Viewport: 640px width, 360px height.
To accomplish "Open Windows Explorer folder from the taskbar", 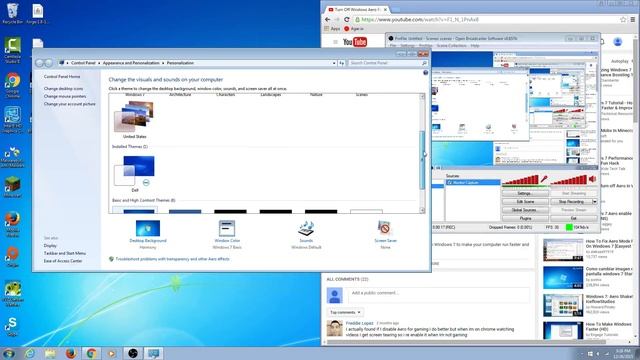I will [50, 353].
